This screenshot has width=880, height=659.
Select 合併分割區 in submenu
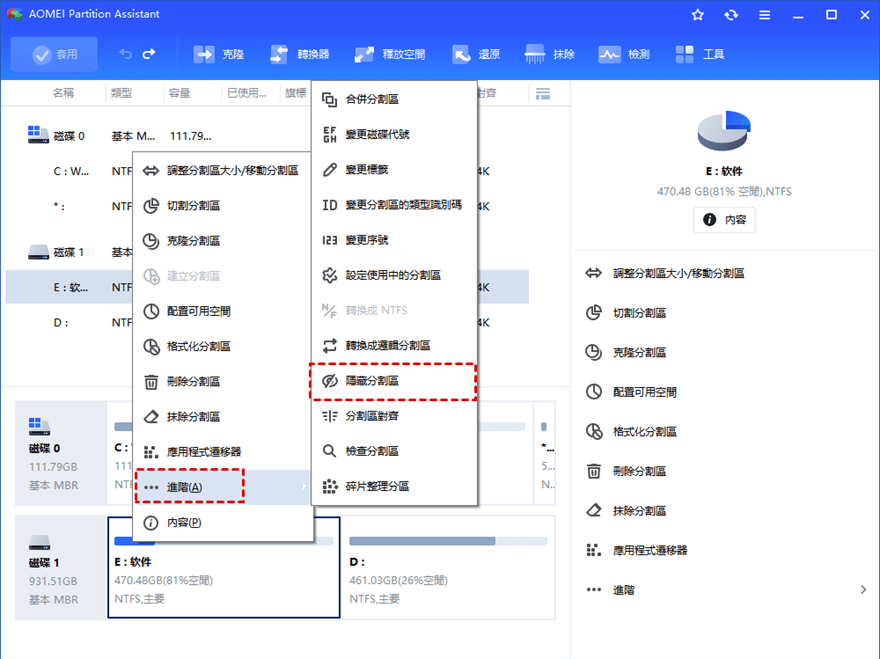(394, 99)
